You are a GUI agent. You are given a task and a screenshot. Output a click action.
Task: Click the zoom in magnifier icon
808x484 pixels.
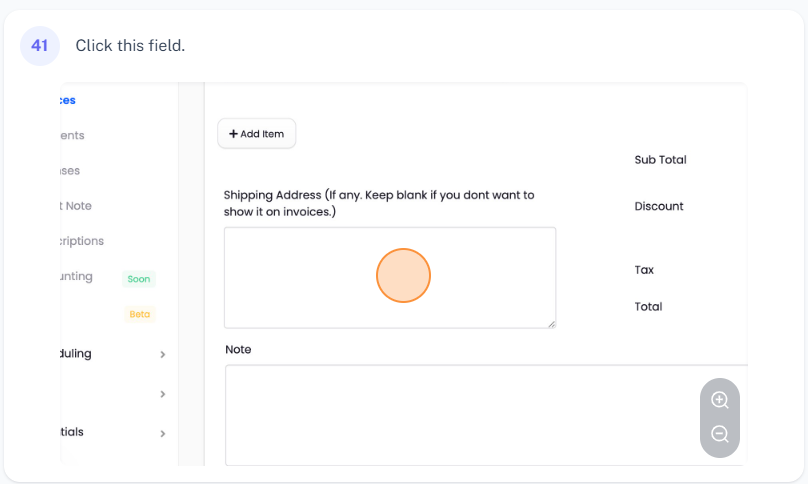(x=719, y=400)
